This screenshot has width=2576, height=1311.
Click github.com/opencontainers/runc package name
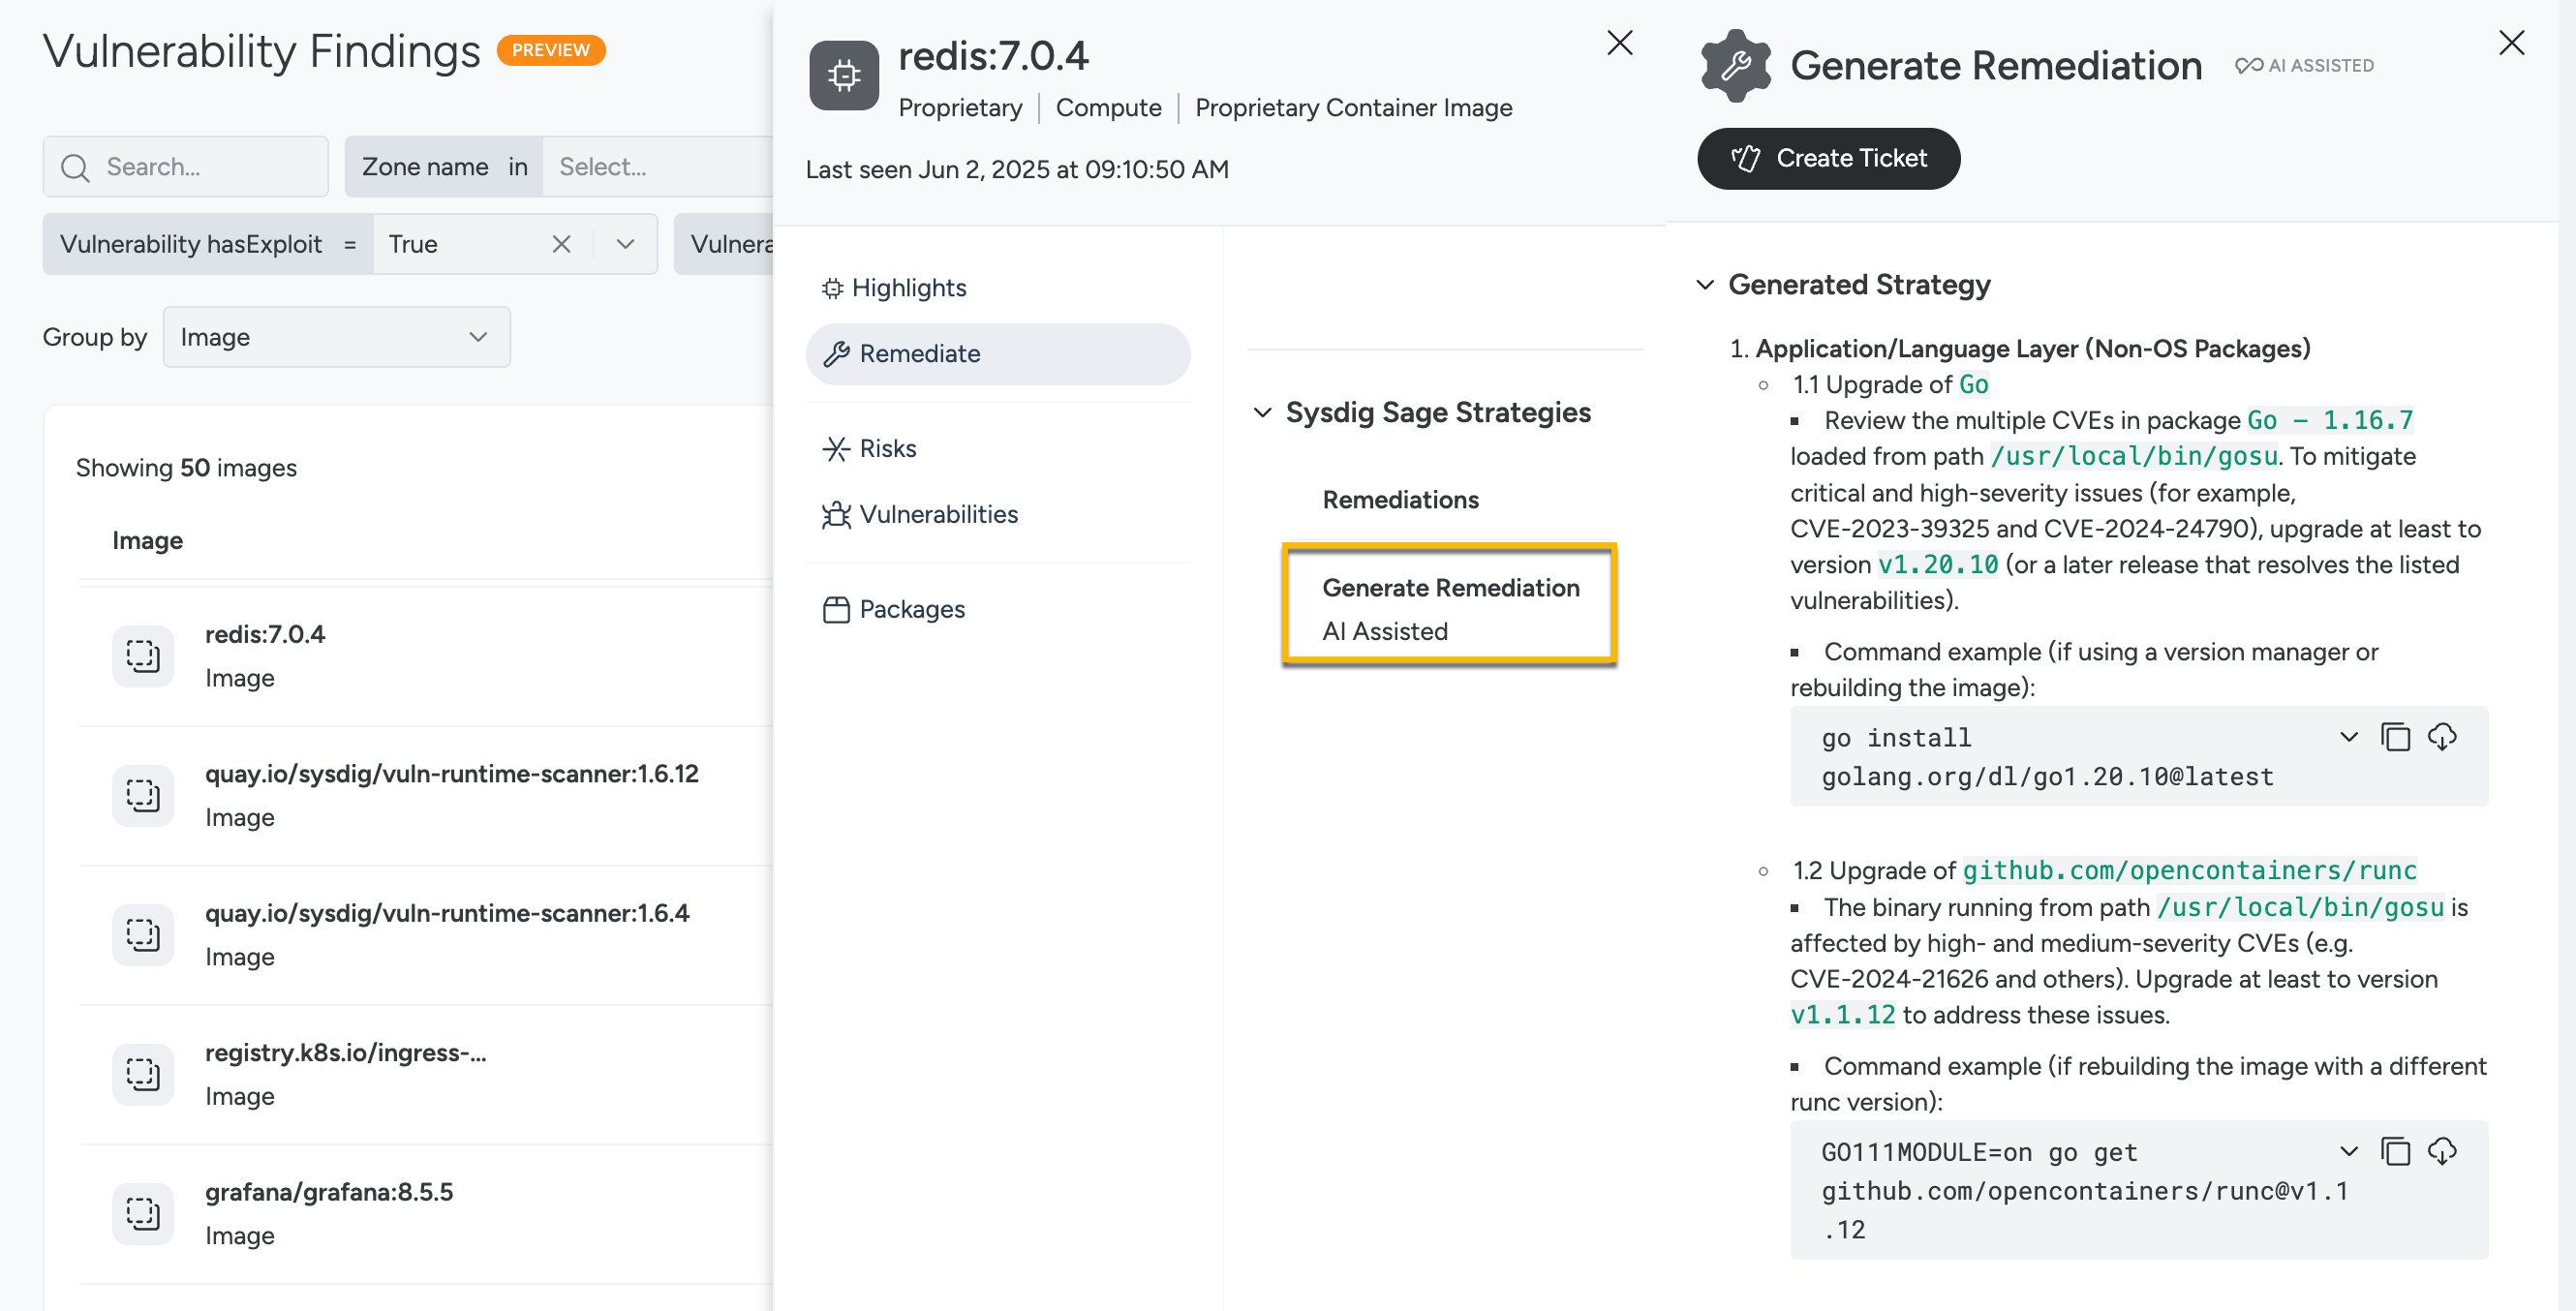[x=2189, y=871]
